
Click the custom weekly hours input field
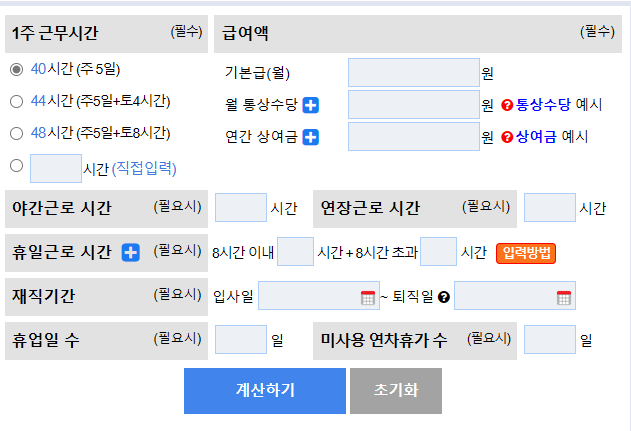[x=56, y=168]
